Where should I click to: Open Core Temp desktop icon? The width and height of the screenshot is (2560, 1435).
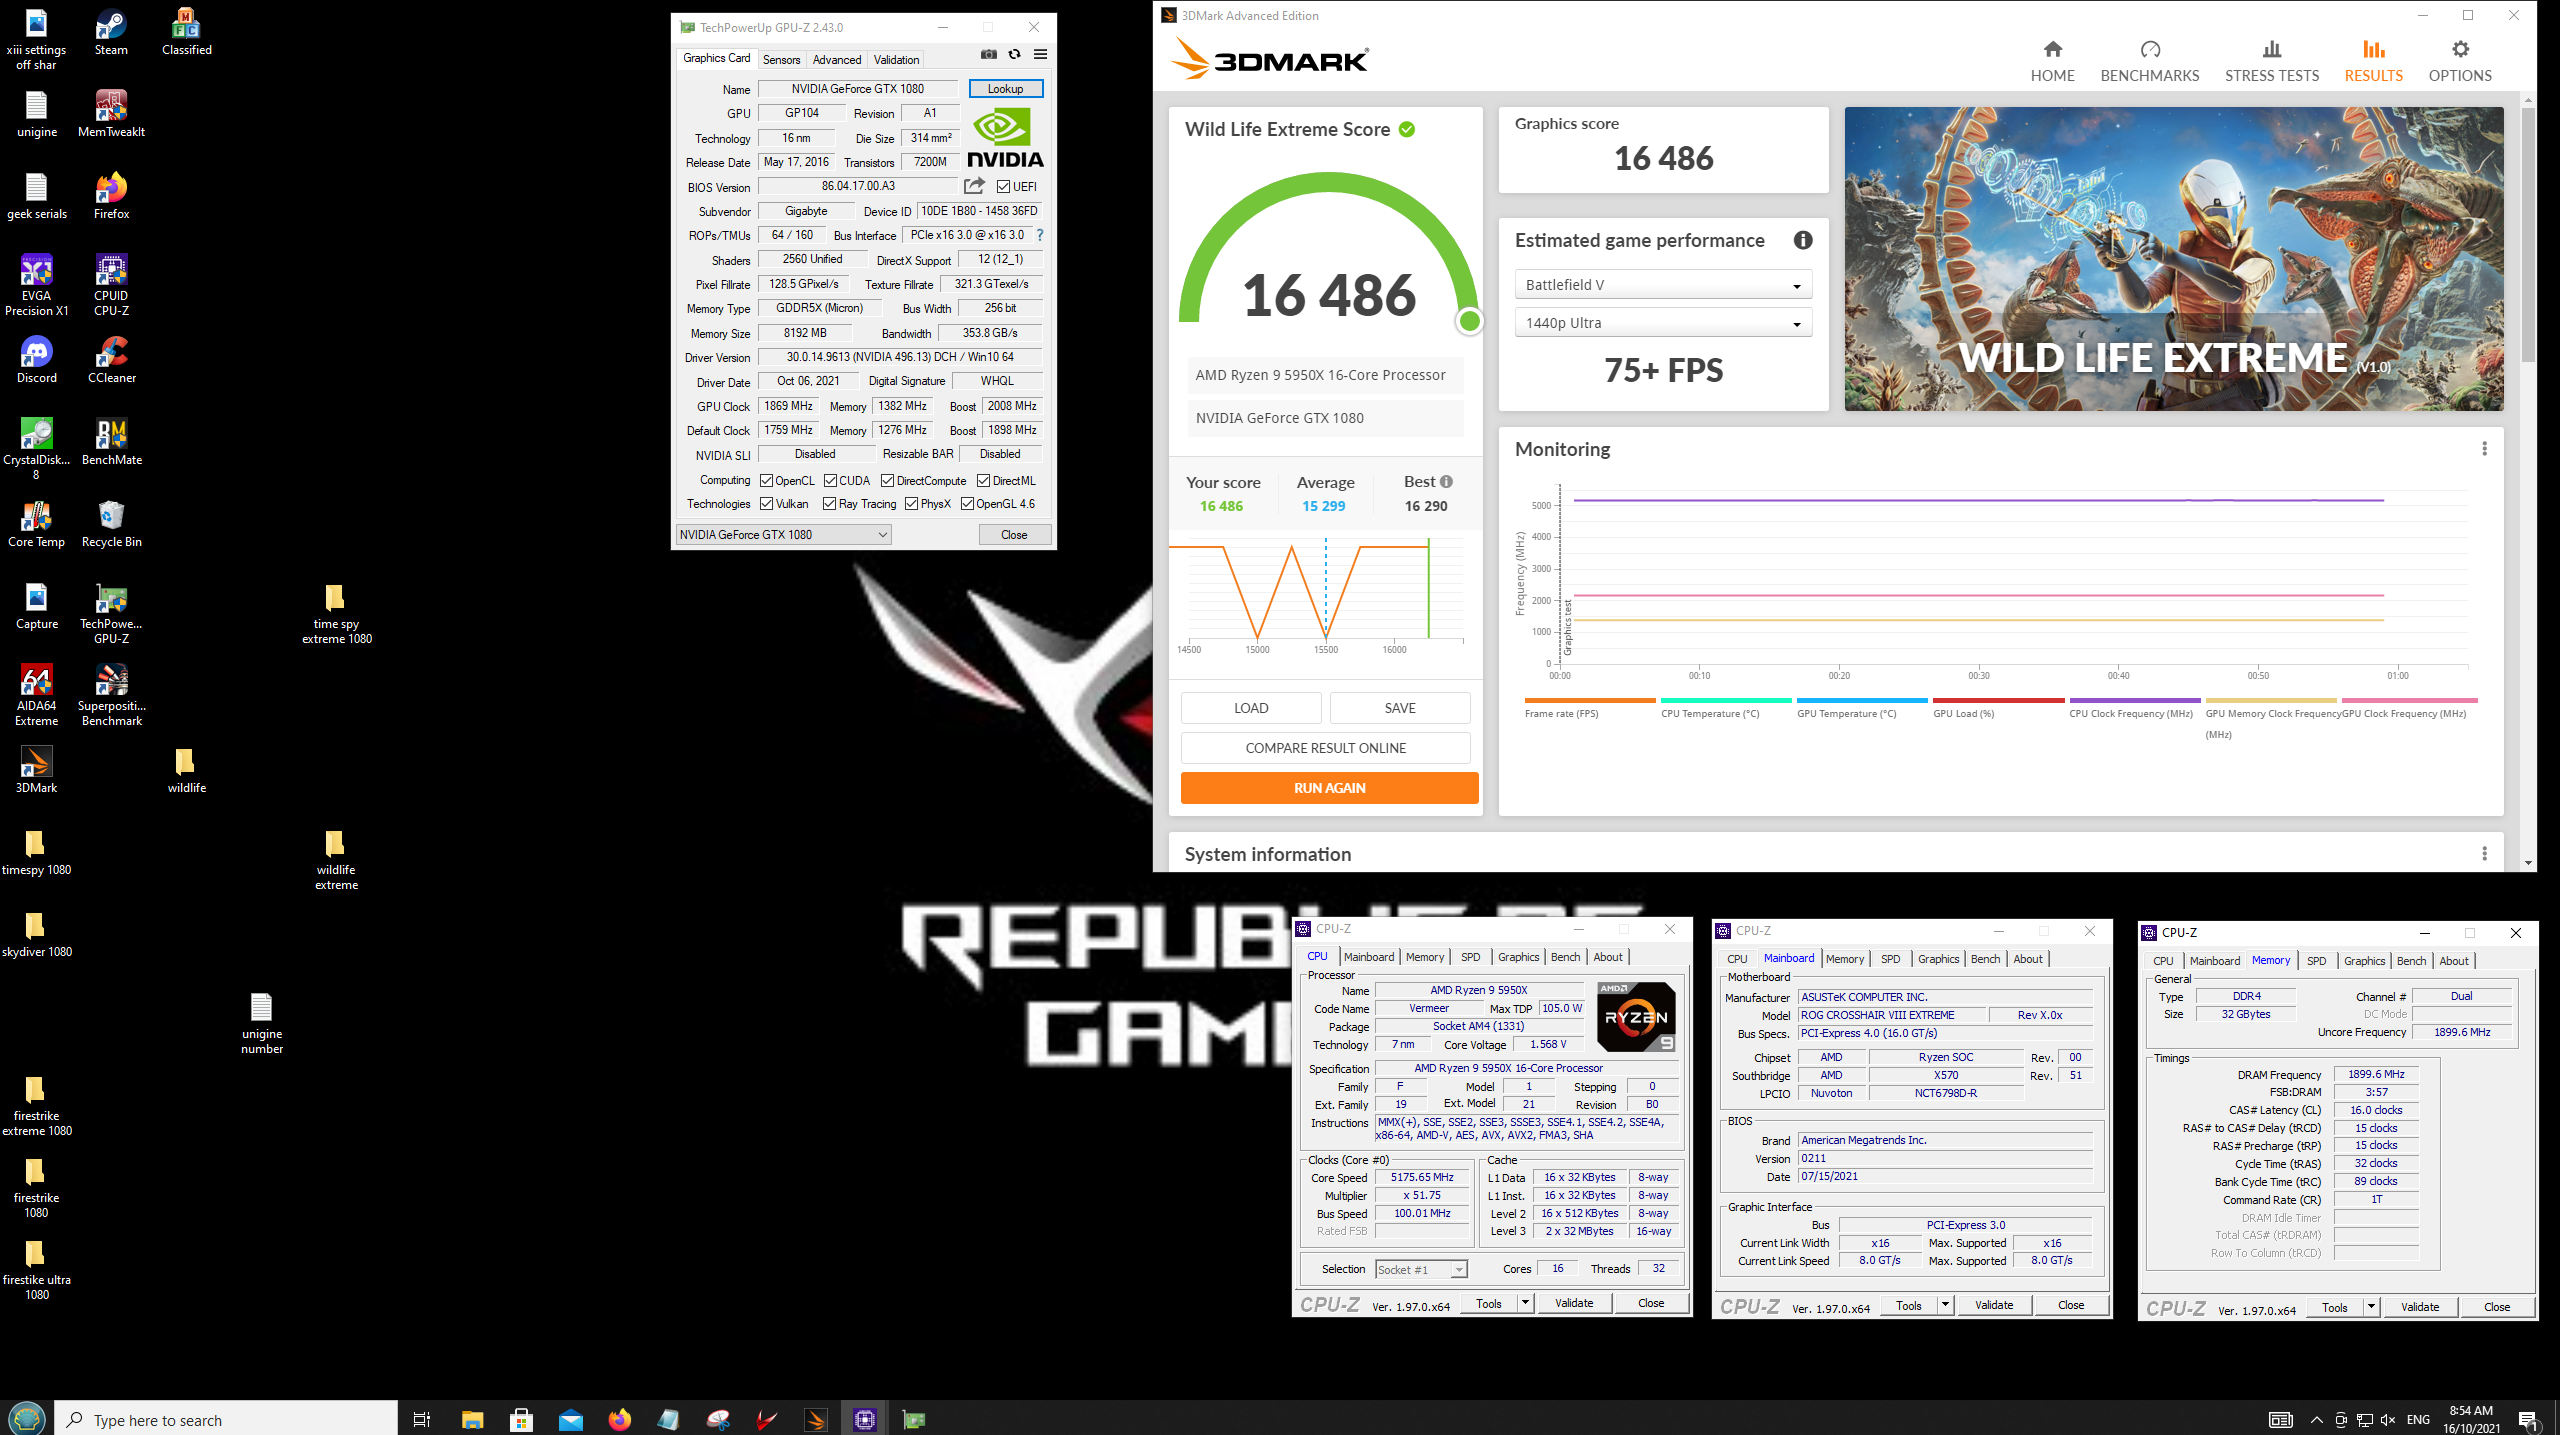click(37, 524)
